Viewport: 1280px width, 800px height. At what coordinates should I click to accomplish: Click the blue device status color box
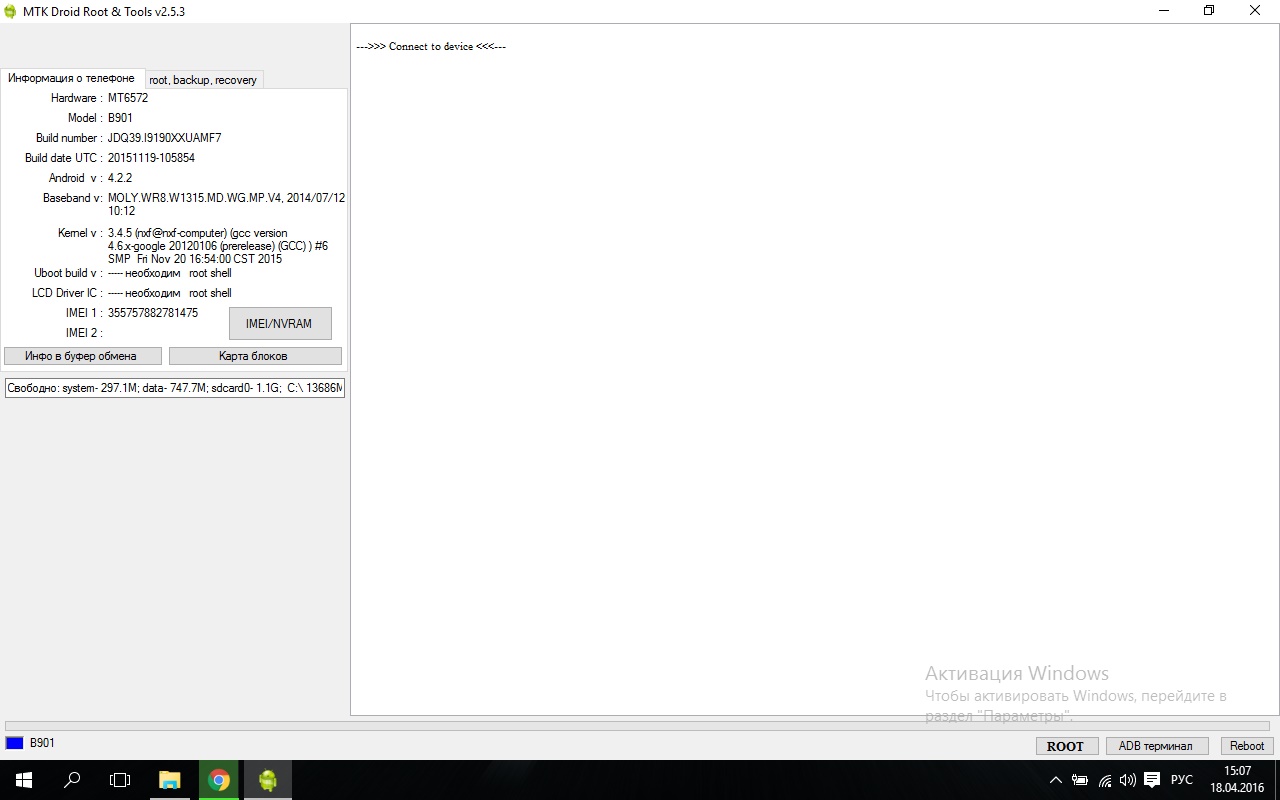click(14, 743)
